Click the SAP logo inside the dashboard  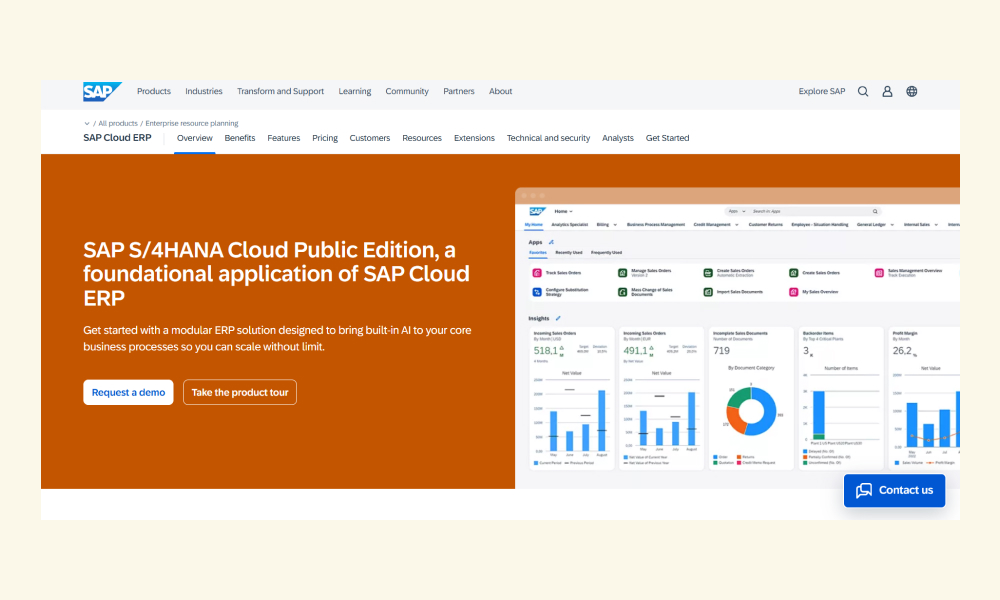click(537, 211)
